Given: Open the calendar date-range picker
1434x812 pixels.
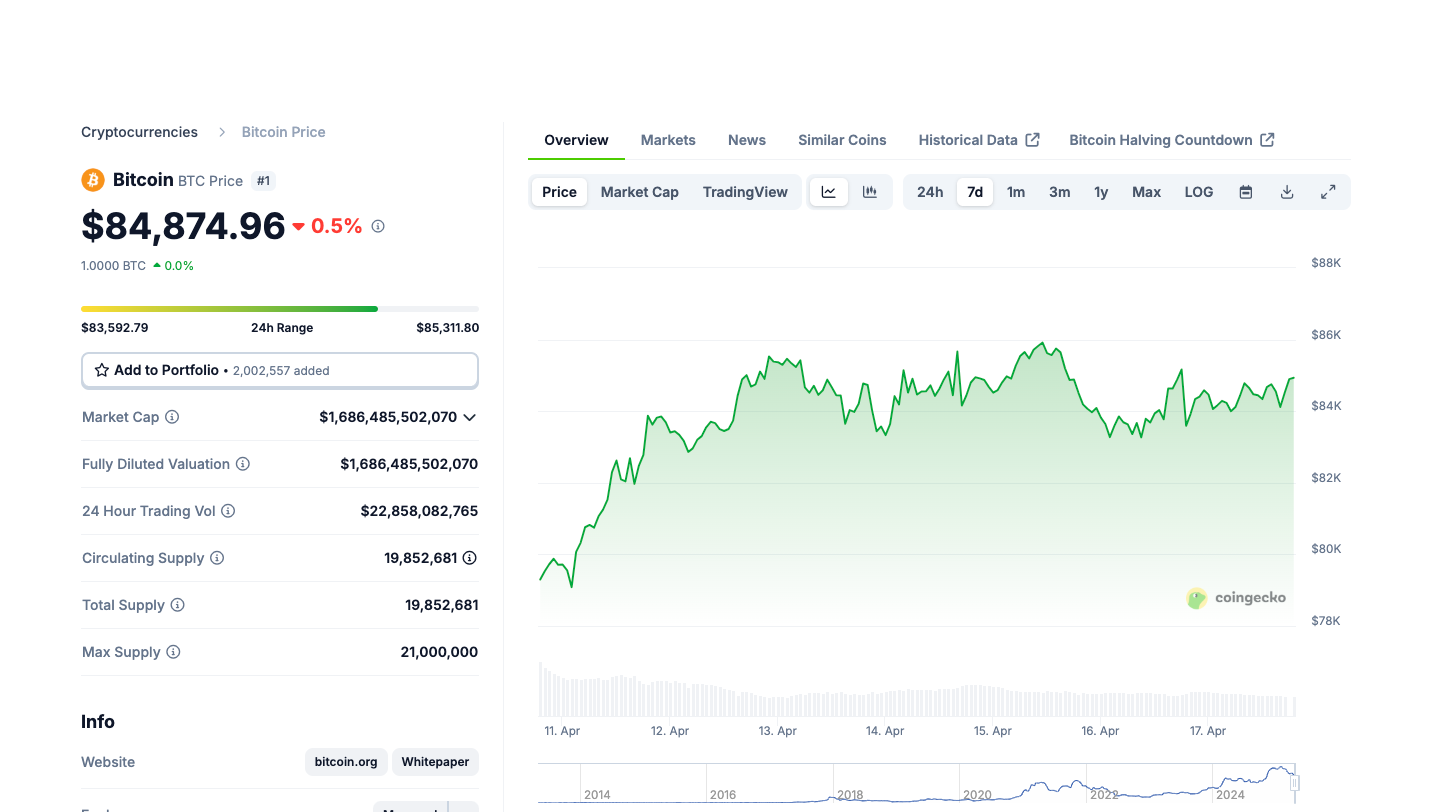Looking at the screenshot, I should point(1245,191).
